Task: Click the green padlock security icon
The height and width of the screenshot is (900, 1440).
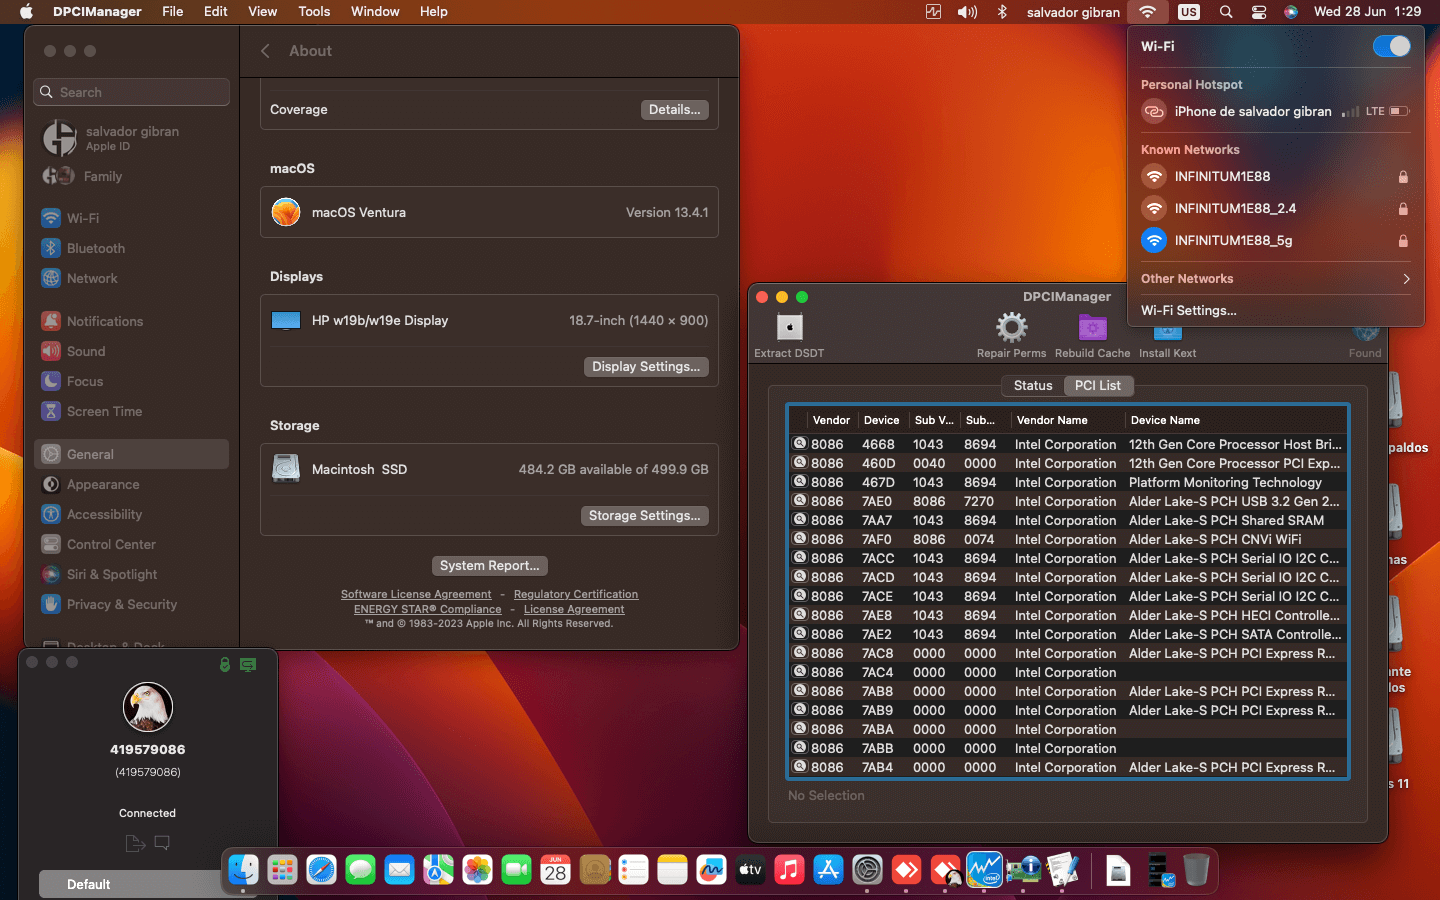Action: pos(225,664)
